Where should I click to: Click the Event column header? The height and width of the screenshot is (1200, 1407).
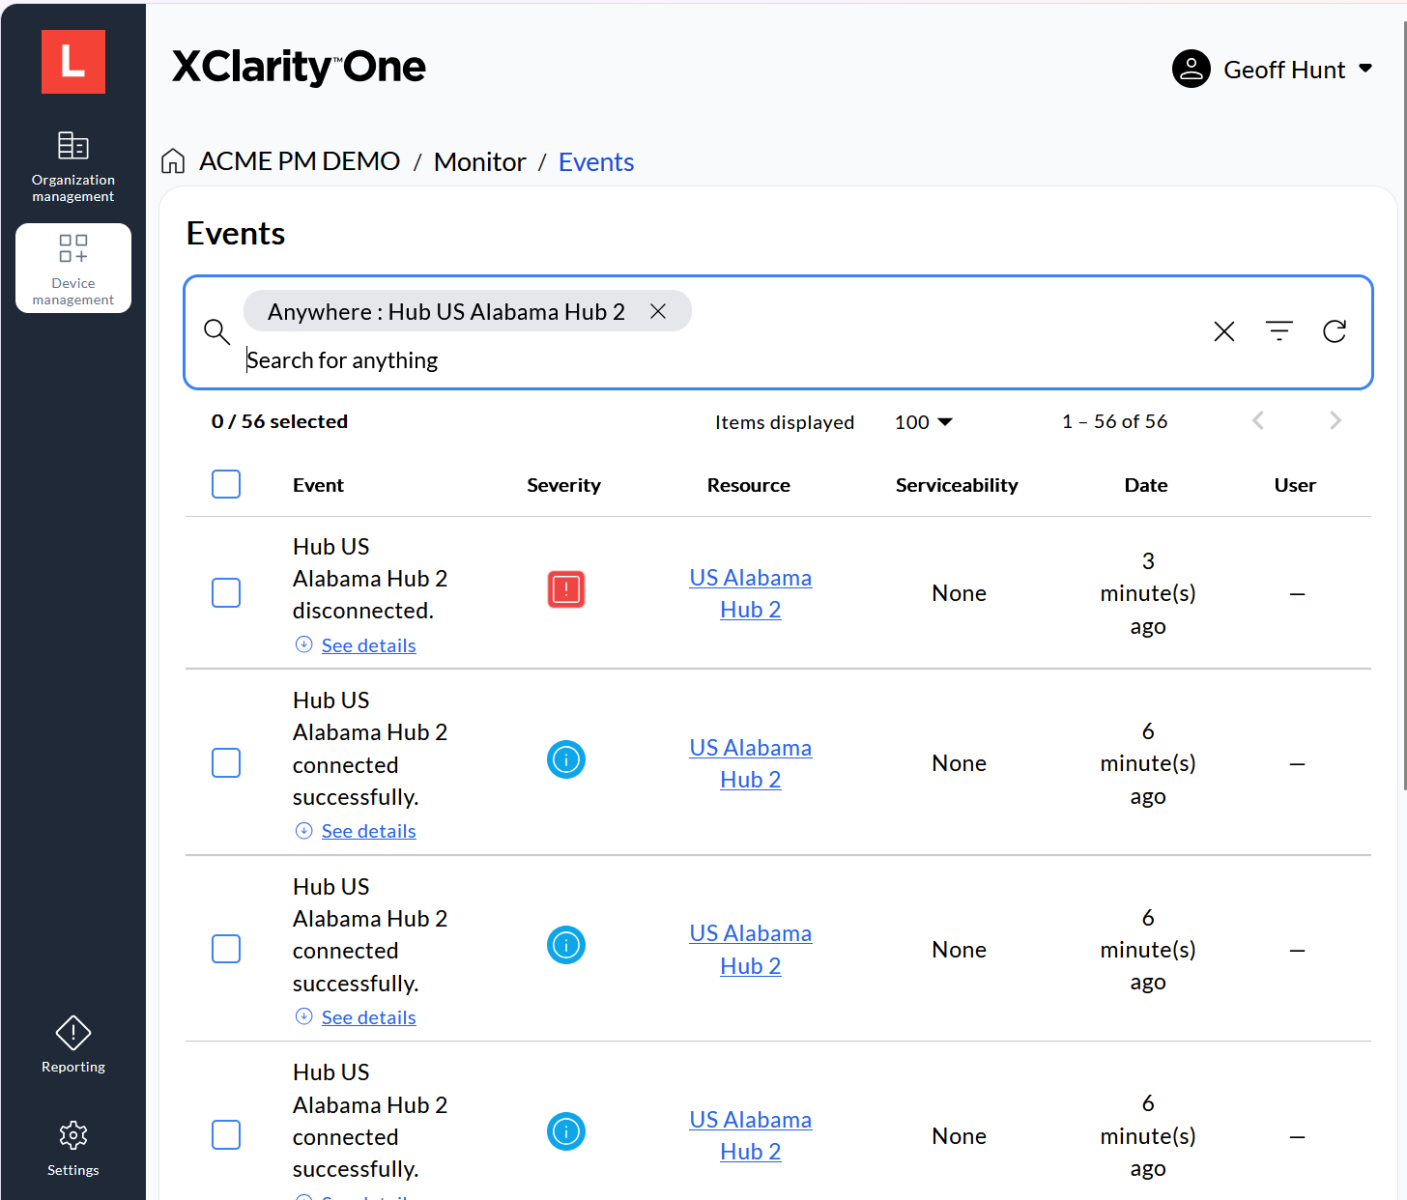tap(318, 485)
